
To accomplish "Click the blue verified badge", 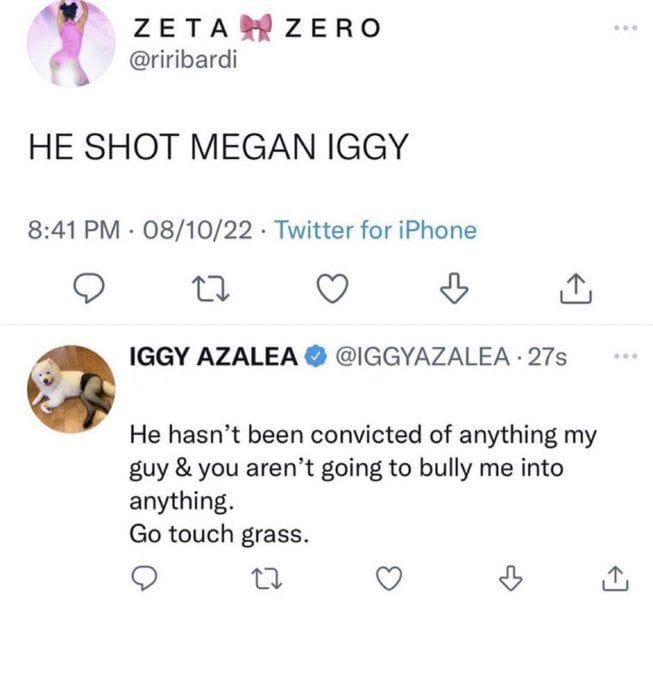I will click(316, 356).
